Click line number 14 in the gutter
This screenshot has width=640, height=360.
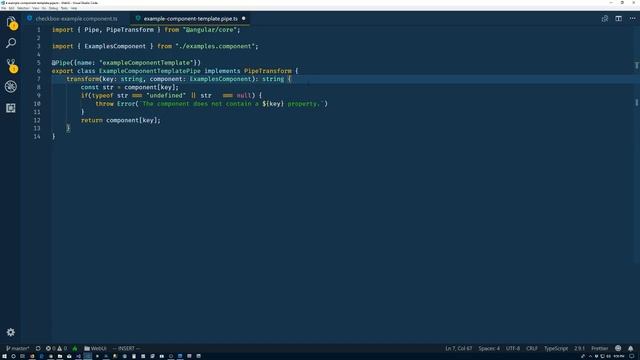click(x=37, y=136)
